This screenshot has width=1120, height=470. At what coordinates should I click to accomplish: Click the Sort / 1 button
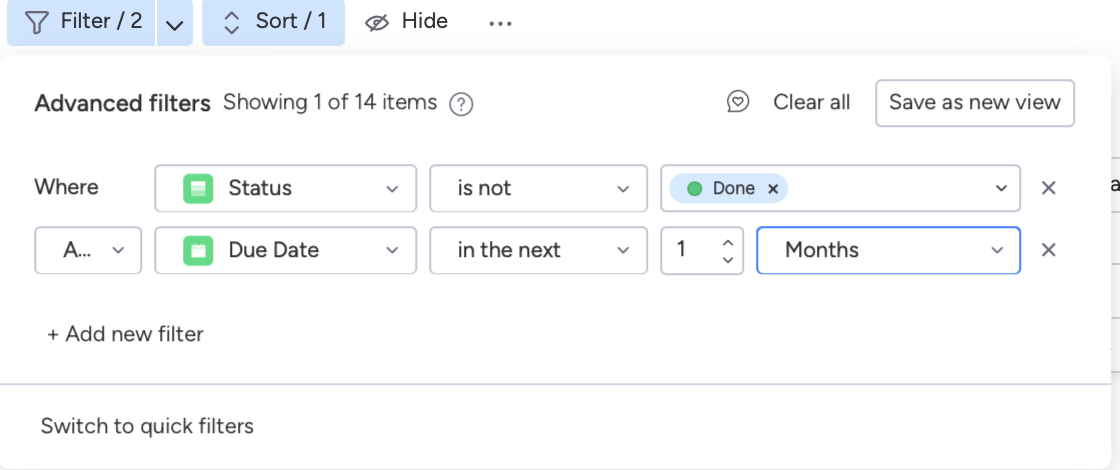tap(273, 22)
